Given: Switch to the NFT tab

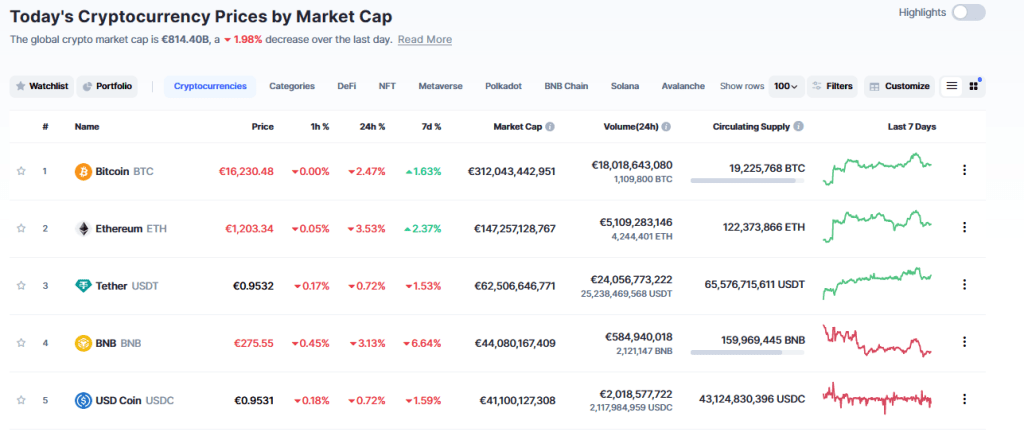Looking at the screenshot, I should [x=387, y=86].
